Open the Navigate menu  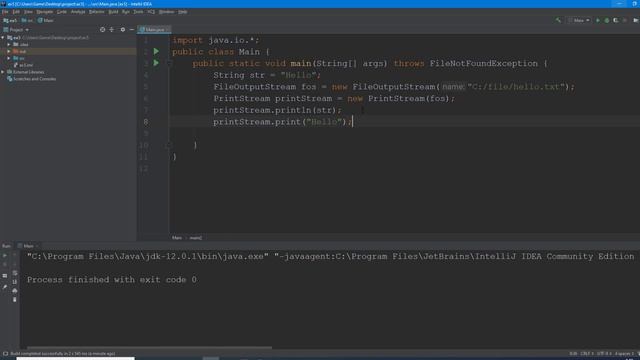click(44, 12)
